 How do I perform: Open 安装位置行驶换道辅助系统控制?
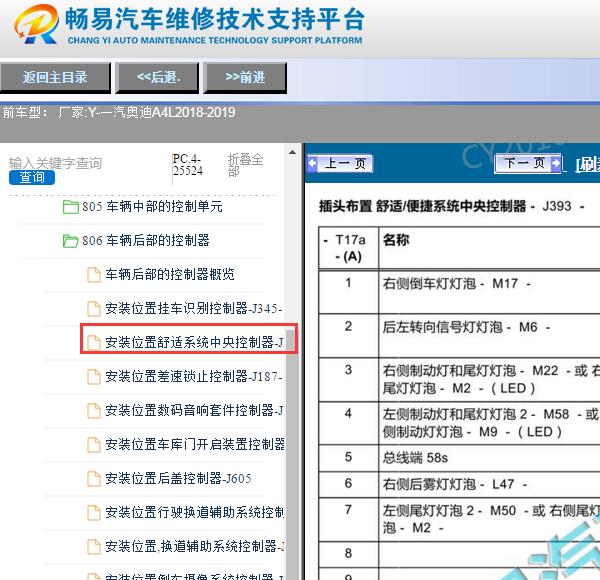(x=194, y=512)
